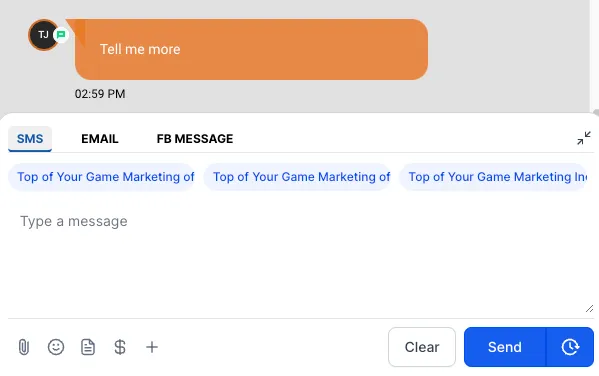This screenshot has width=599, height=376.
Task: Attach a file with the paperclip icon
Action: pyautogui.click(x=24, y=347)
